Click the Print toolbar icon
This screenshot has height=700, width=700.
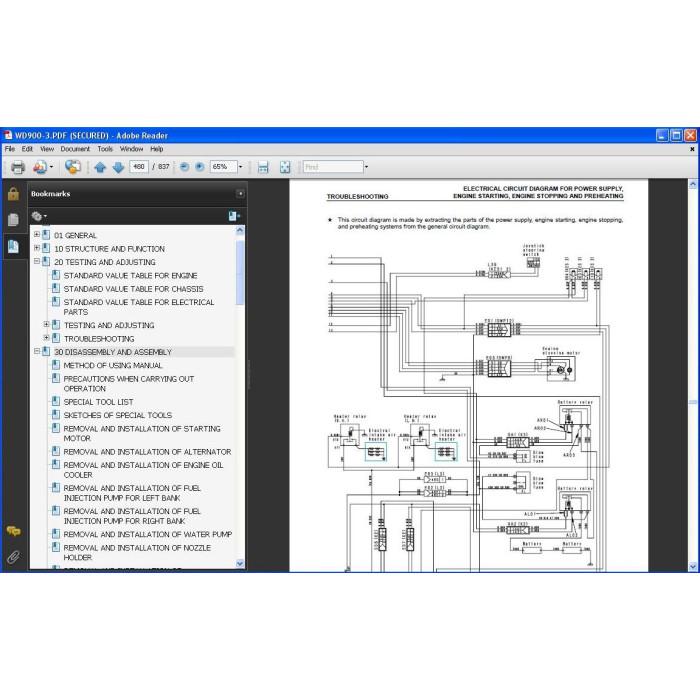pos(17,167)
